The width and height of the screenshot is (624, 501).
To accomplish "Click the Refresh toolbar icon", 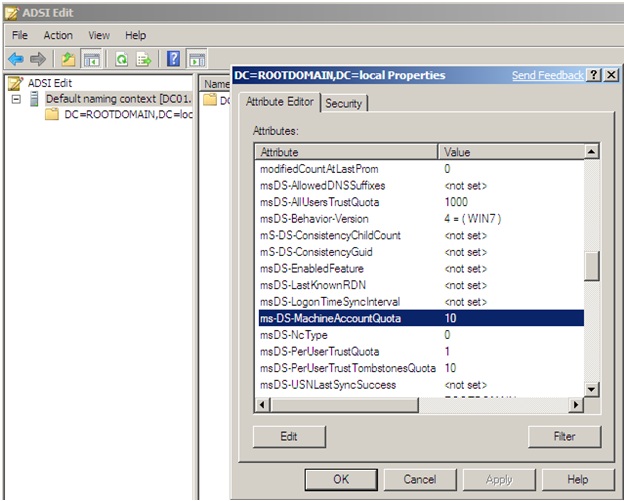I will [121, 59].
